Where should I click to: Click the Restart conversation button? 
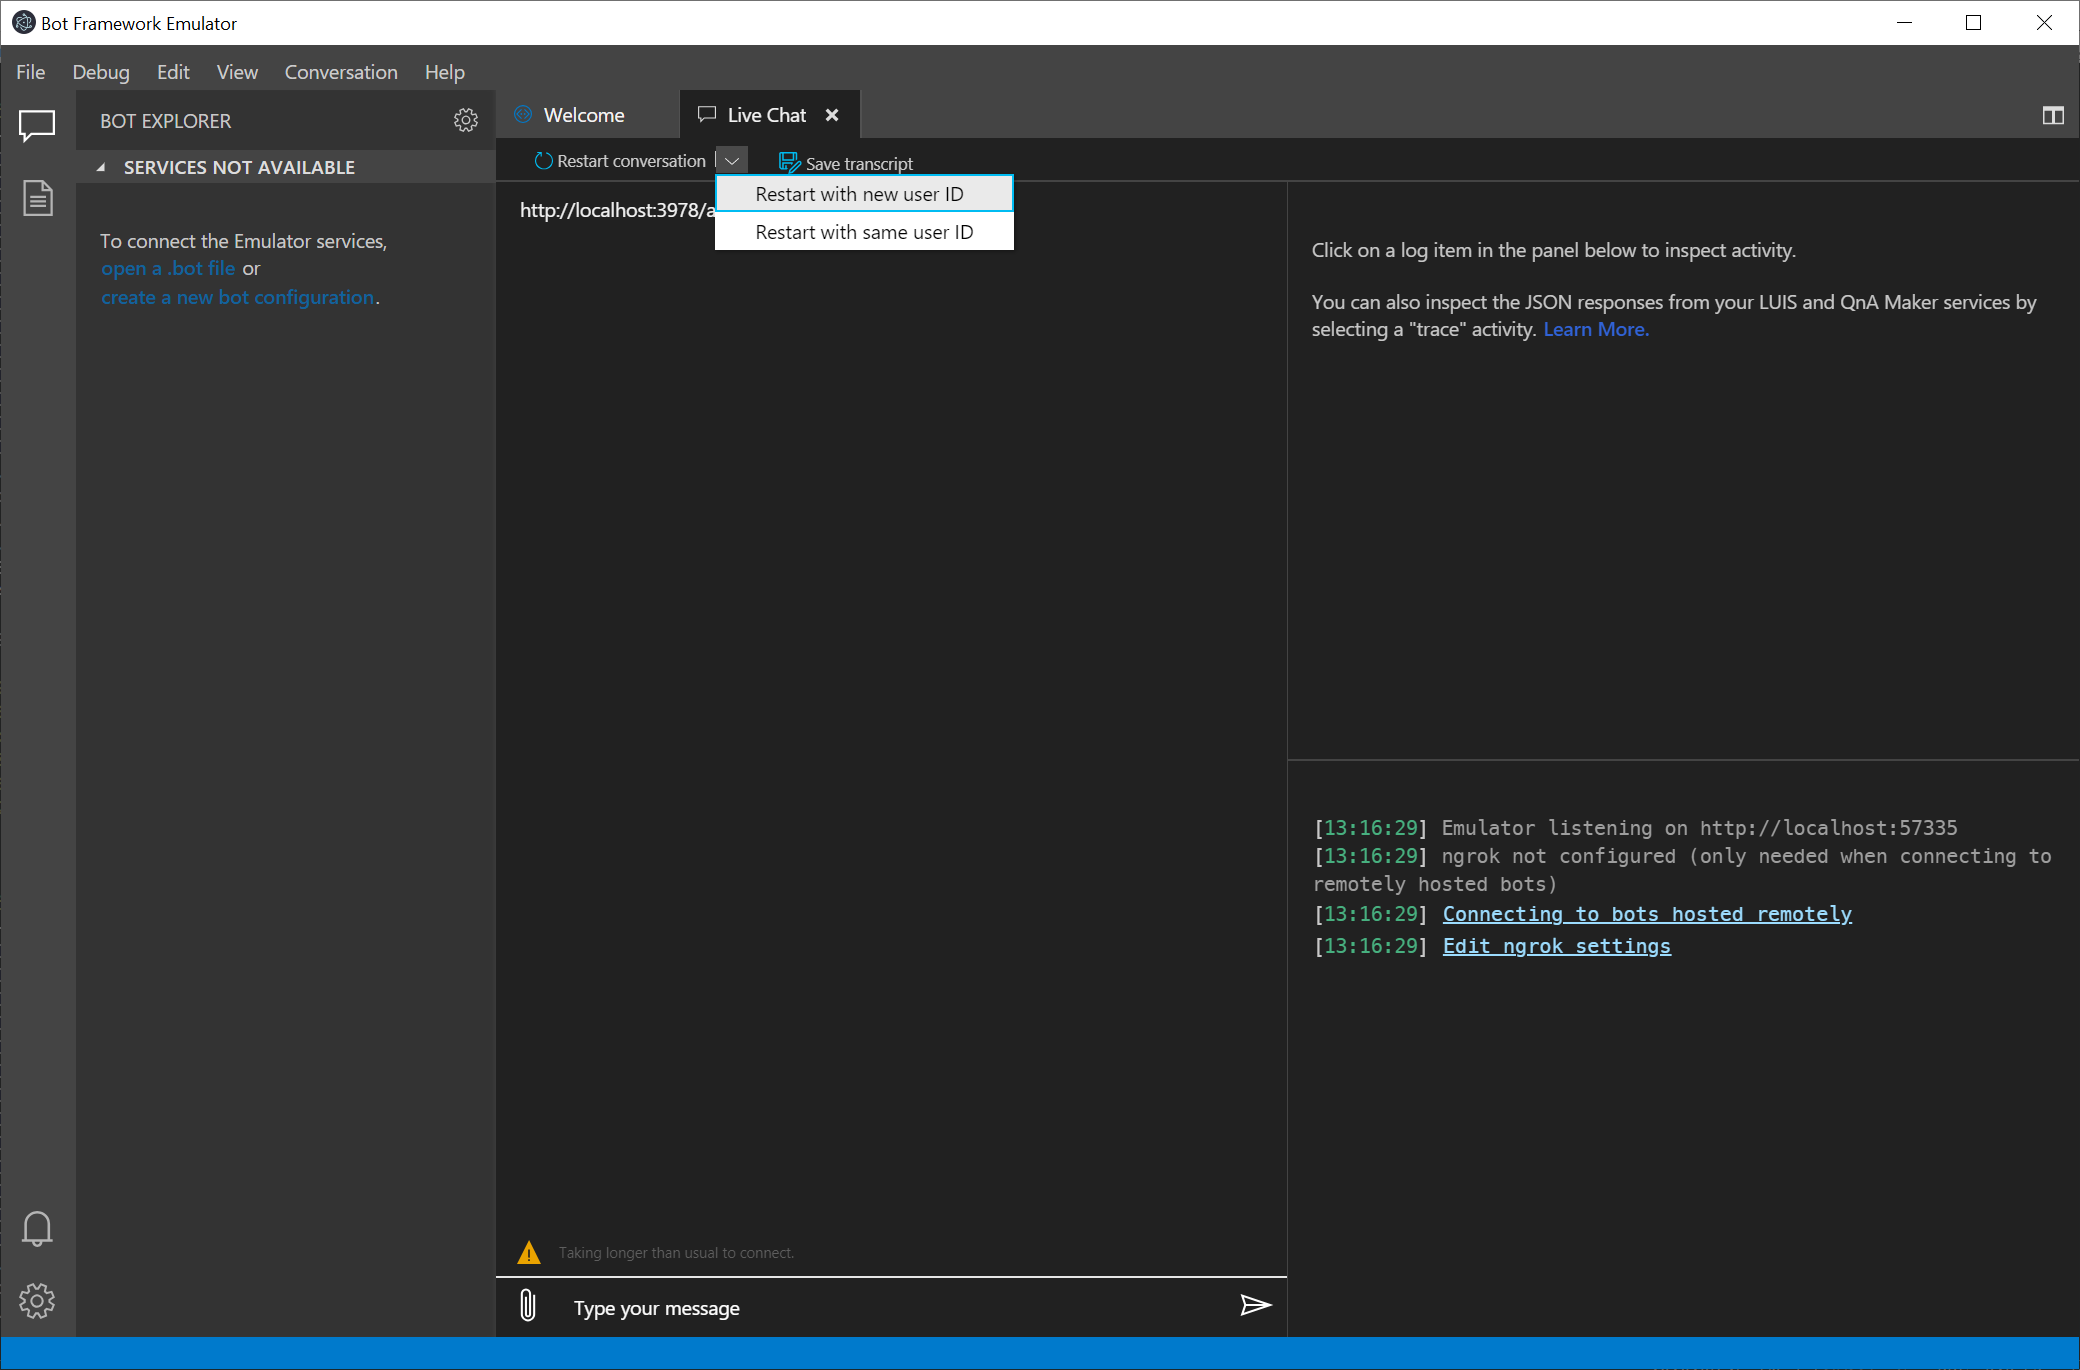click(x=621, y=161)
